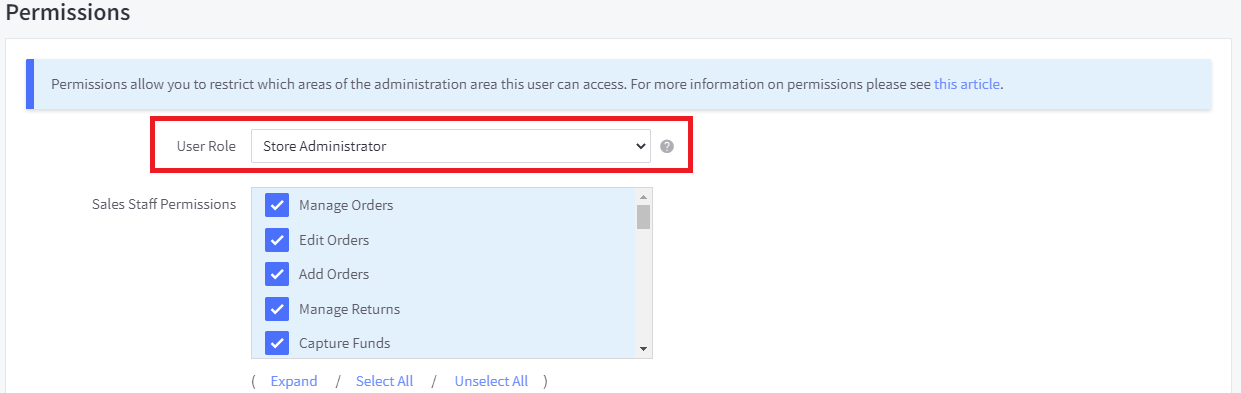Image resolution: width=1241 pixels, height=393 pixels.
Task: Uncheck the Manage Orders checkbox
Action: point(277,205)
